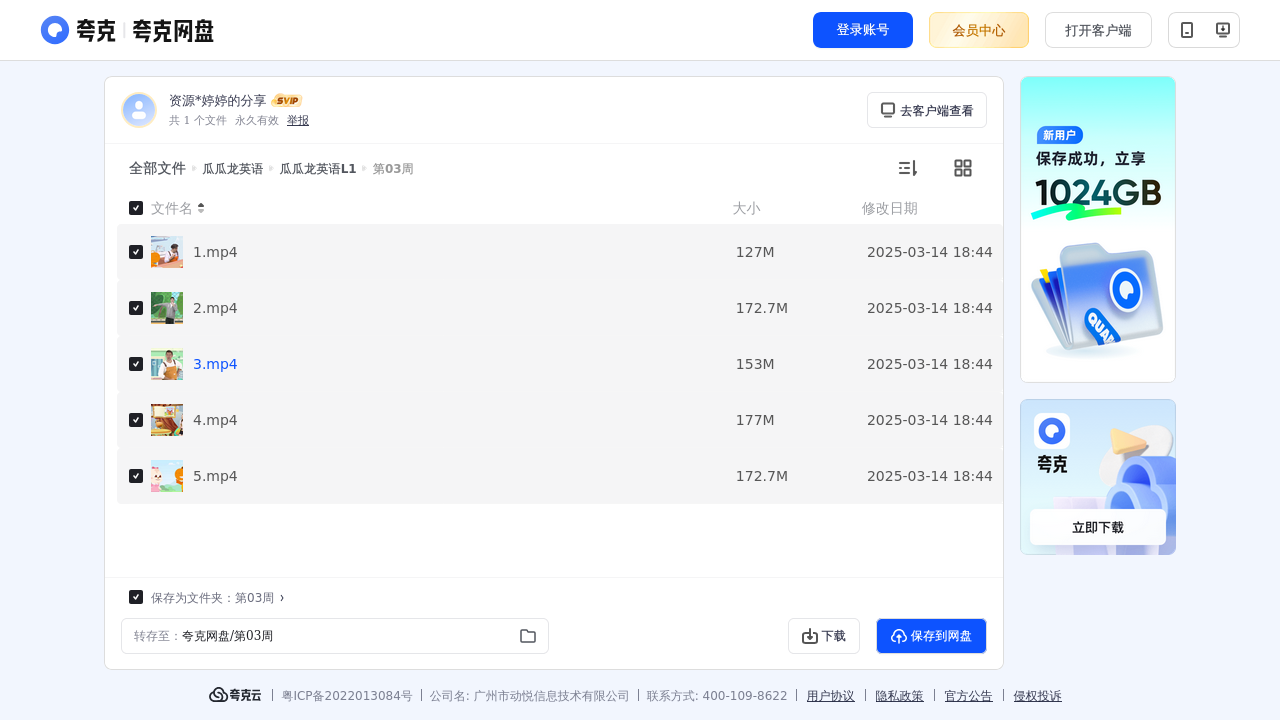This screenshot has width=1280, height=720.
Task: Uncheck the 3.mp4 checkbox
Action: 136,364
